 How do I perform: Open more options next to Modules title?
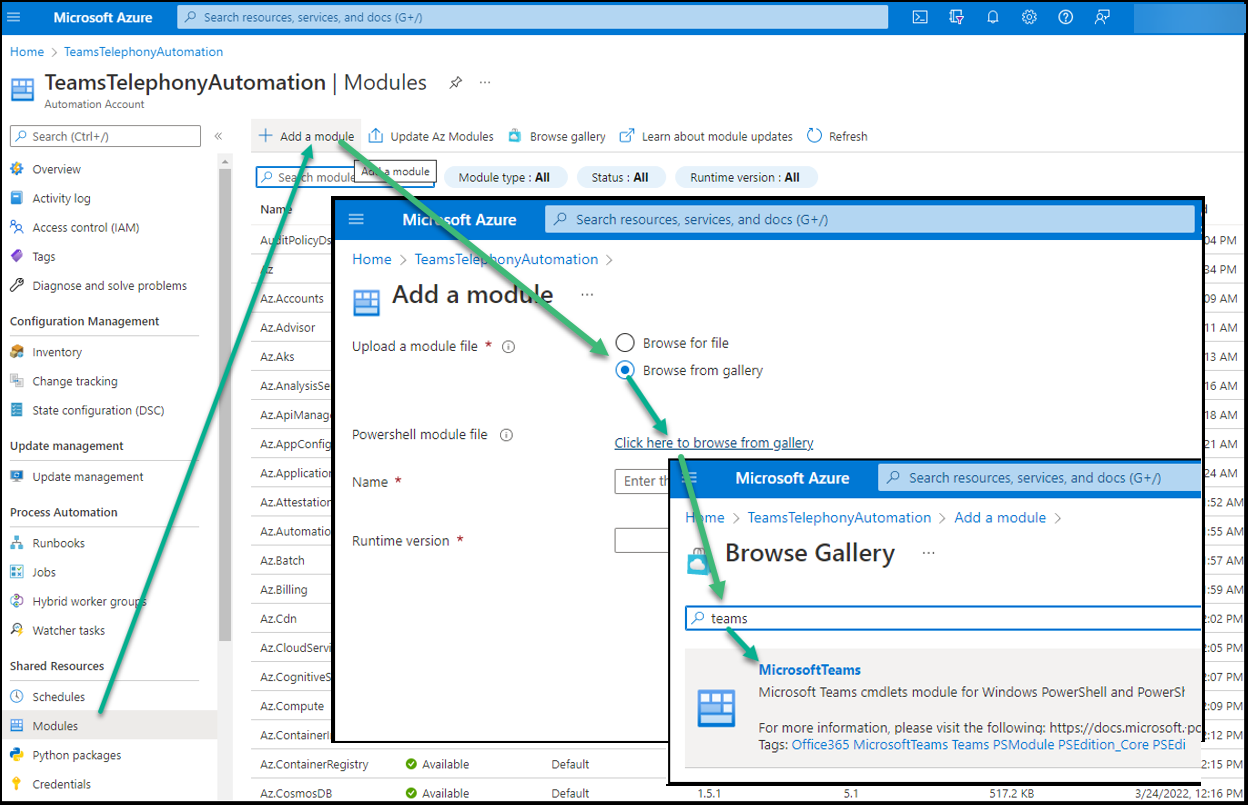click(x=485, y=83)
